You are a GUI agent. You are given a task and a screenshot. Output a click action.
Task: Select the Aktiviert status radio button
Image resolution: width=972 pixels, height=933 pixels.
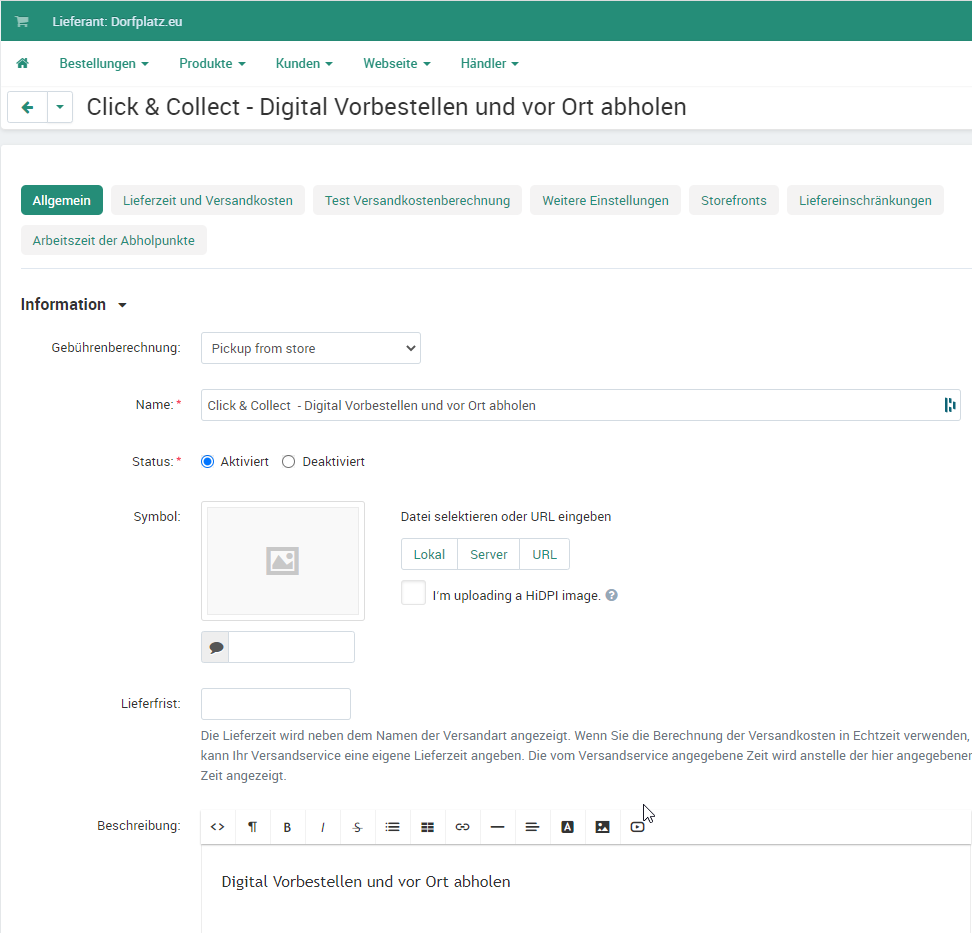(208, 462)
